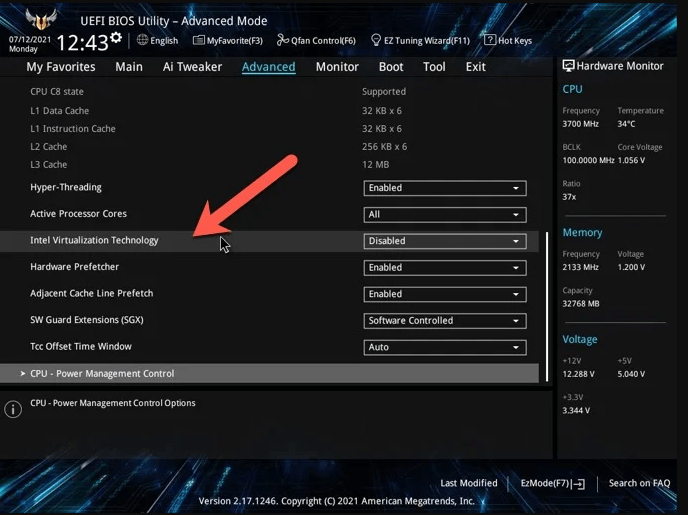Go to the Exit tab
The width and height of the screenshot is (688, 515).
[476, 67]
